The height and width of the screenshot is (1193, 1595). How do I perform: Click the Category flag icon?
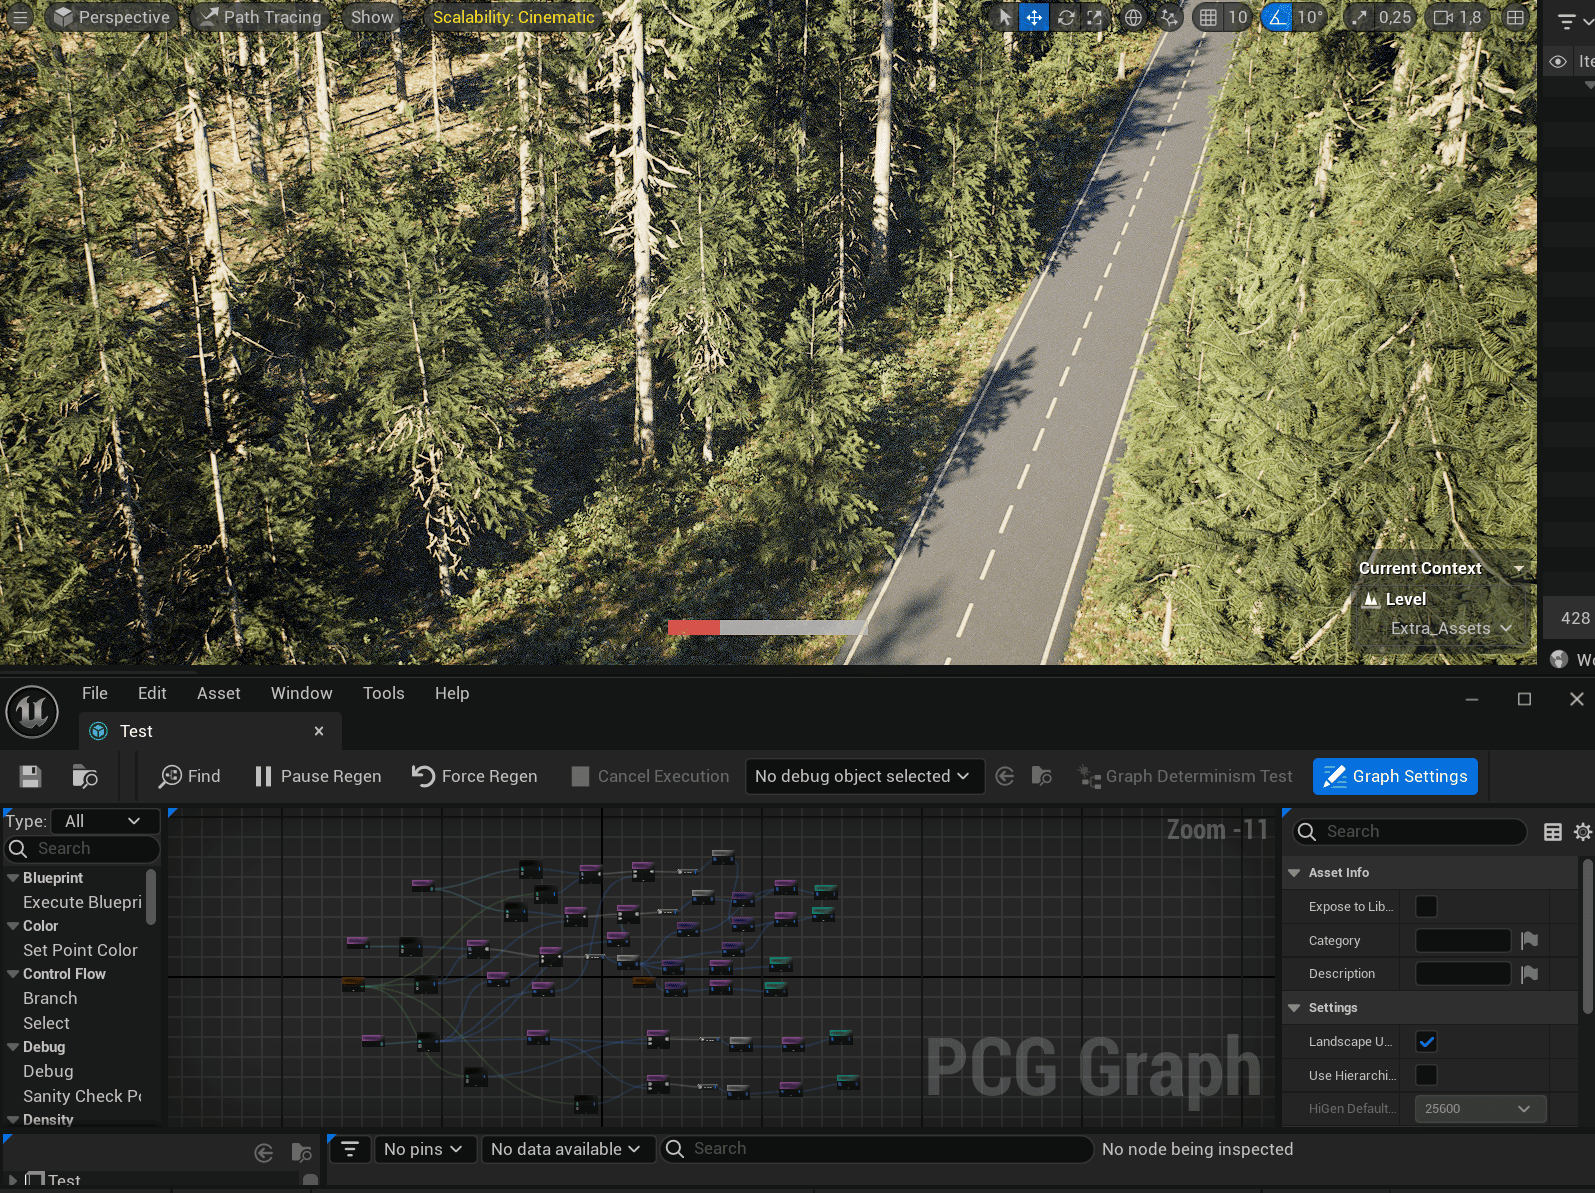pyautogui.click(x=1529, y=940)
